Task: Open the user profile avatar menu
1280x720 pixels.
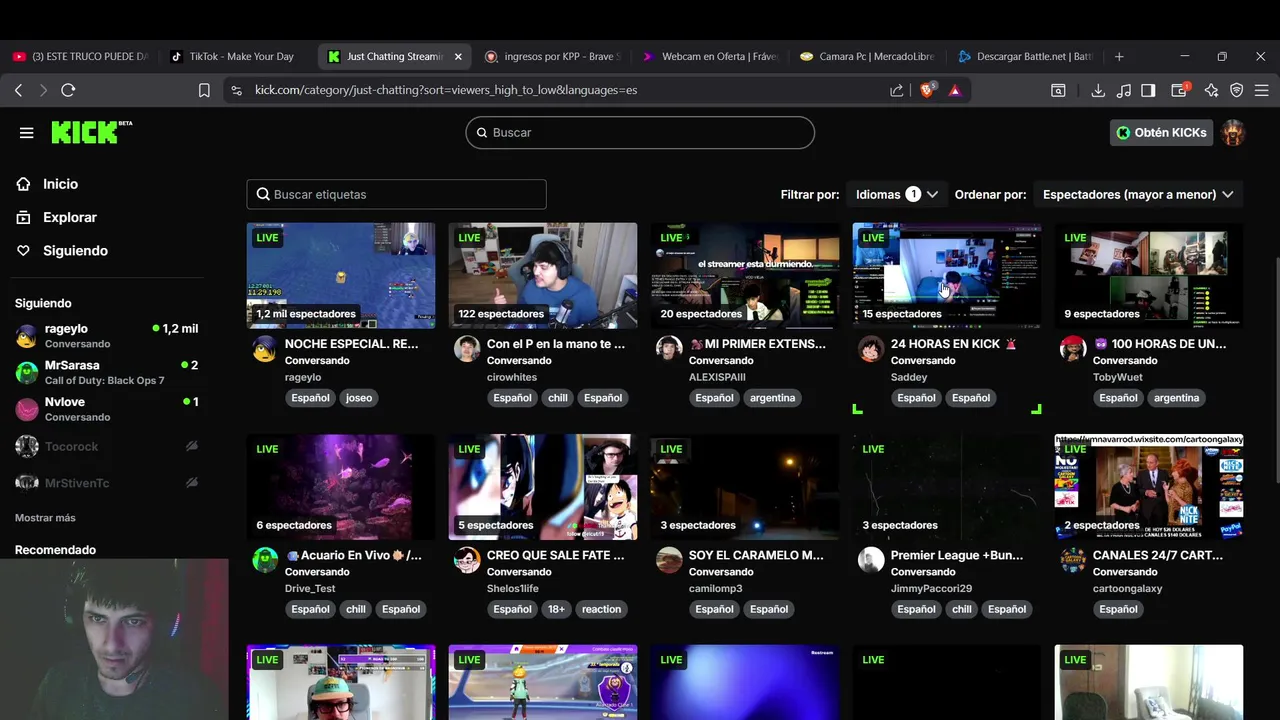Action: click(1233, 132)
